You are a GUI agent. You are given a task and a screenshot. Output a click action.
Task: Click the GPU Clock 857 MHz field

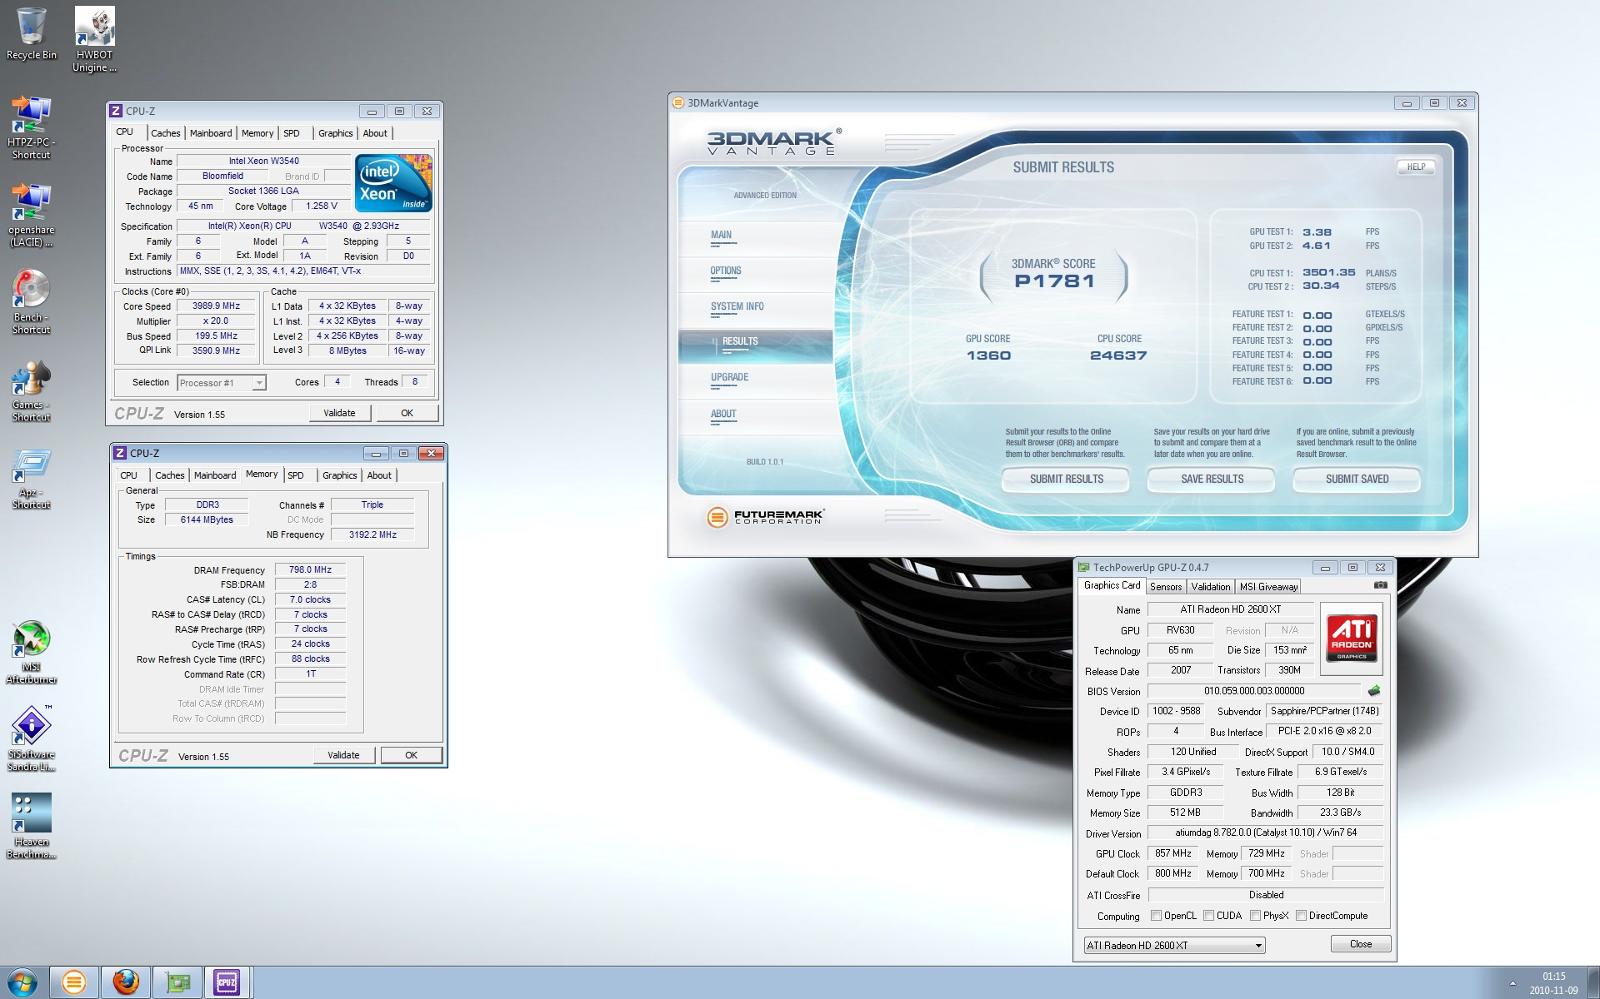(1173, 854)
